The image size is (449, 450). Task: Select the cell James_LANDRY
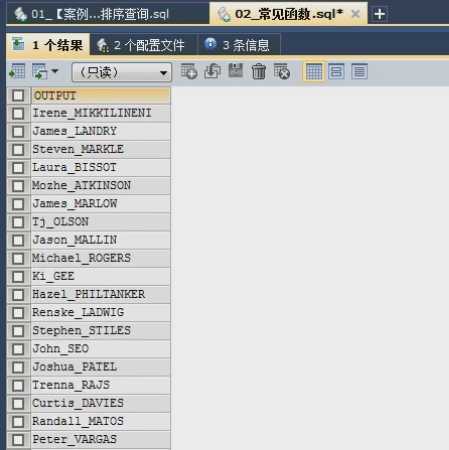[x=101, y=132]
